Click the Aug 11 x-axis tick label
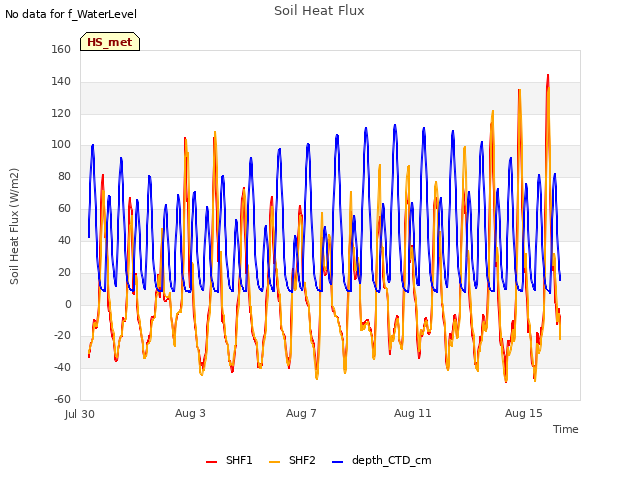The width and height of the screenshot is (640, 480). (412, 413)
